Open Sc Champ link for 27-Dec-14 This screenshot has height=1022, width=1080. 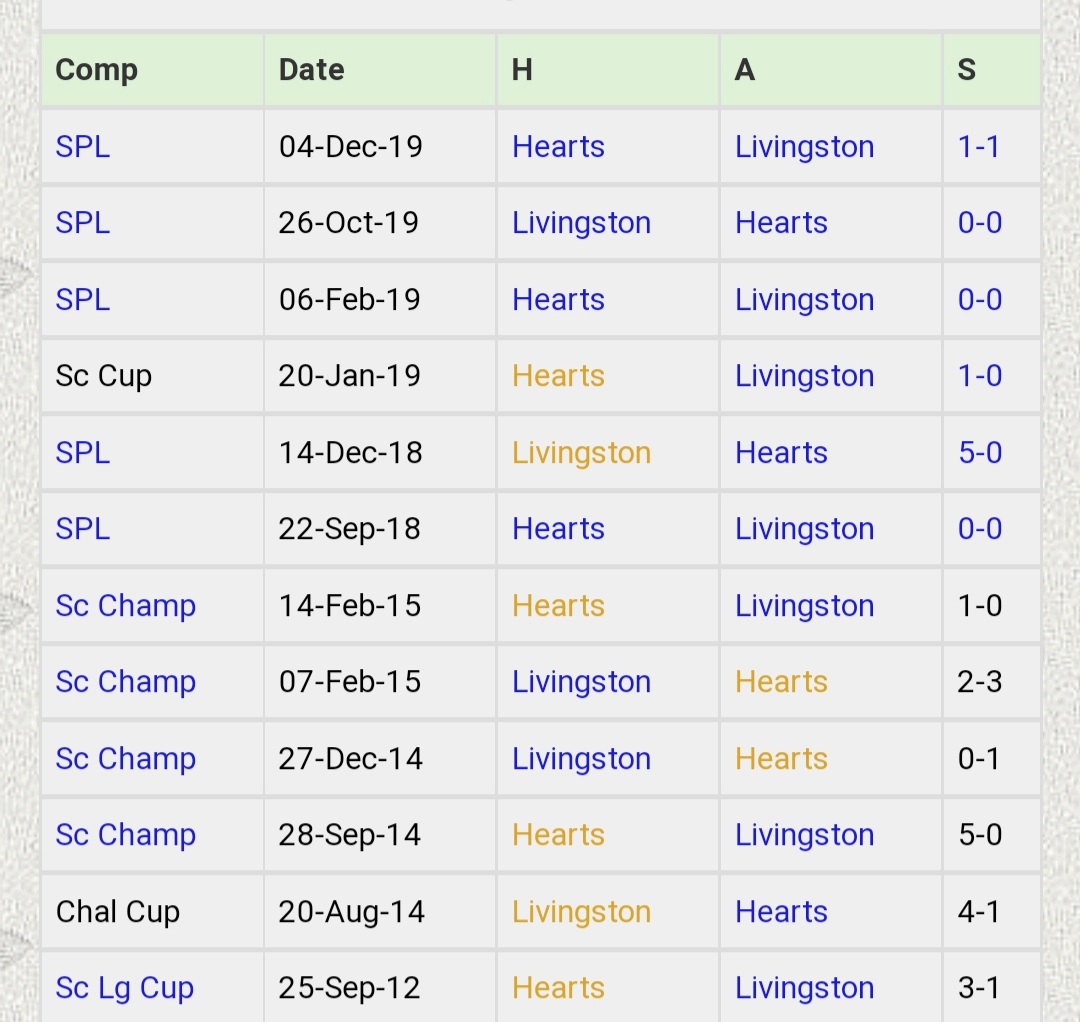coord(125,759)
